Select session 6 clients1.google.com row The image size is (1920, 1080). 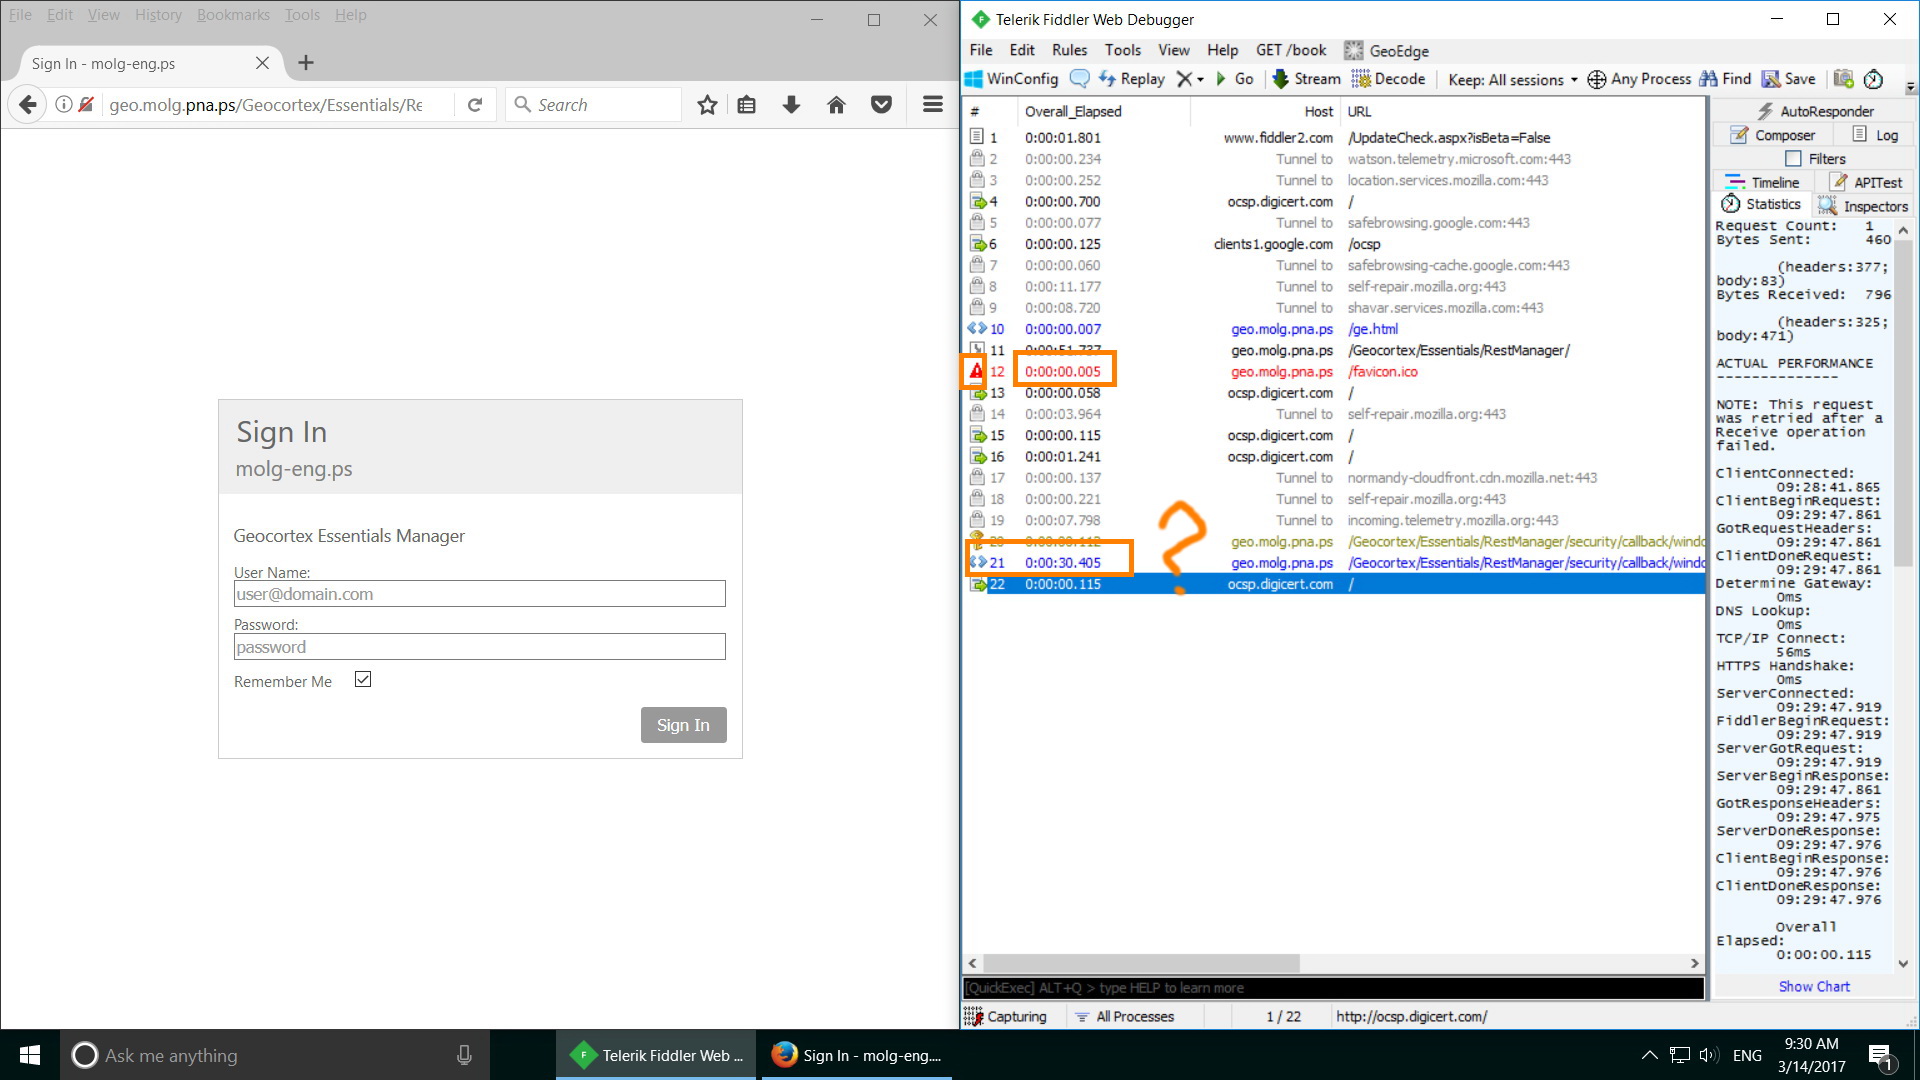click(x=1335, y=244)
